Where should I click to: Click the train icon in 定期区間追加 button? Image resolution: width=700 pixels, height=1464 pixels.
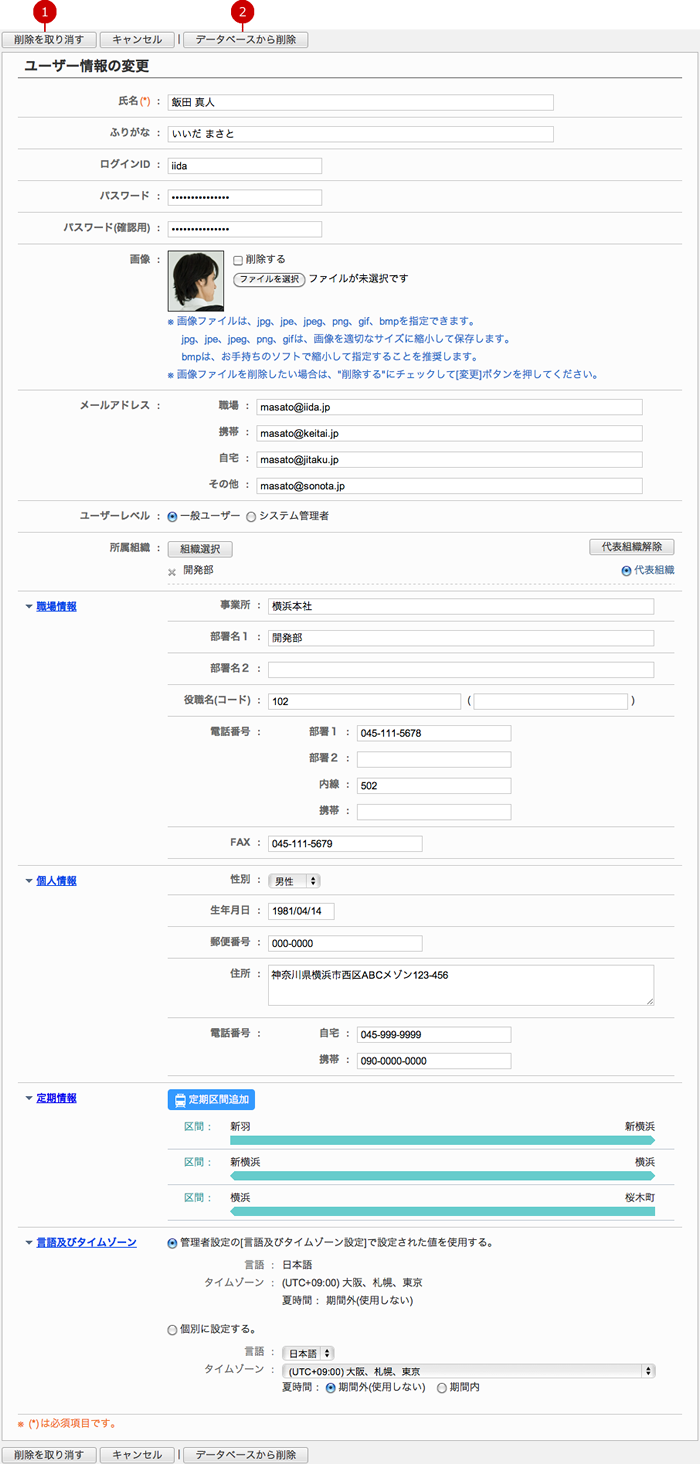(180, 1100)
